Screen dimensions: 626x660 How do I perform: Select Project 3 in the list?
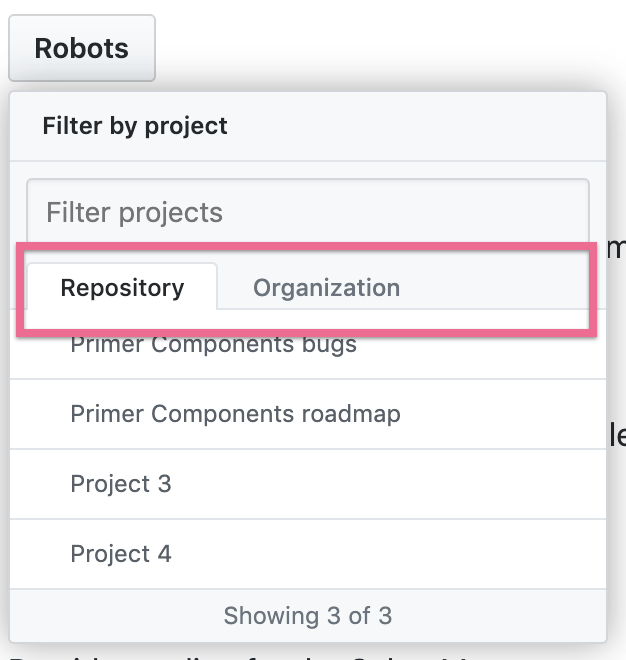click(121, 484)
